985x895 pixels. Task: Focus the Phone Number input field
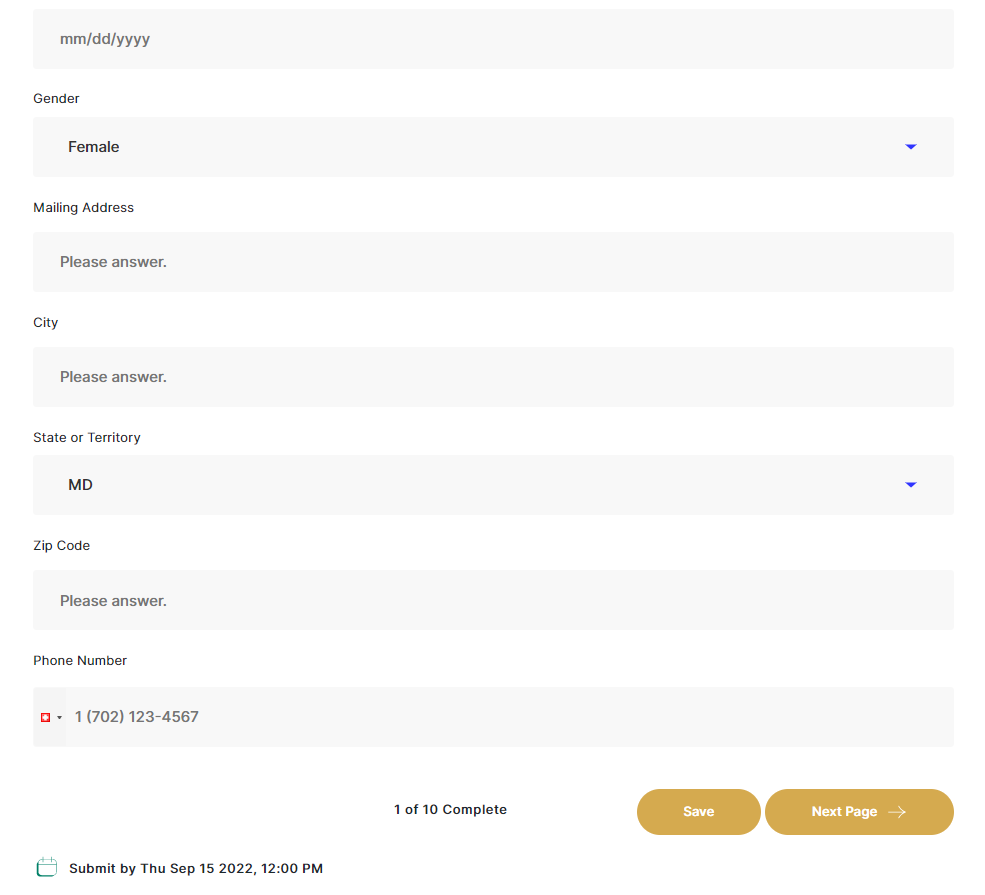coord(510,717)
